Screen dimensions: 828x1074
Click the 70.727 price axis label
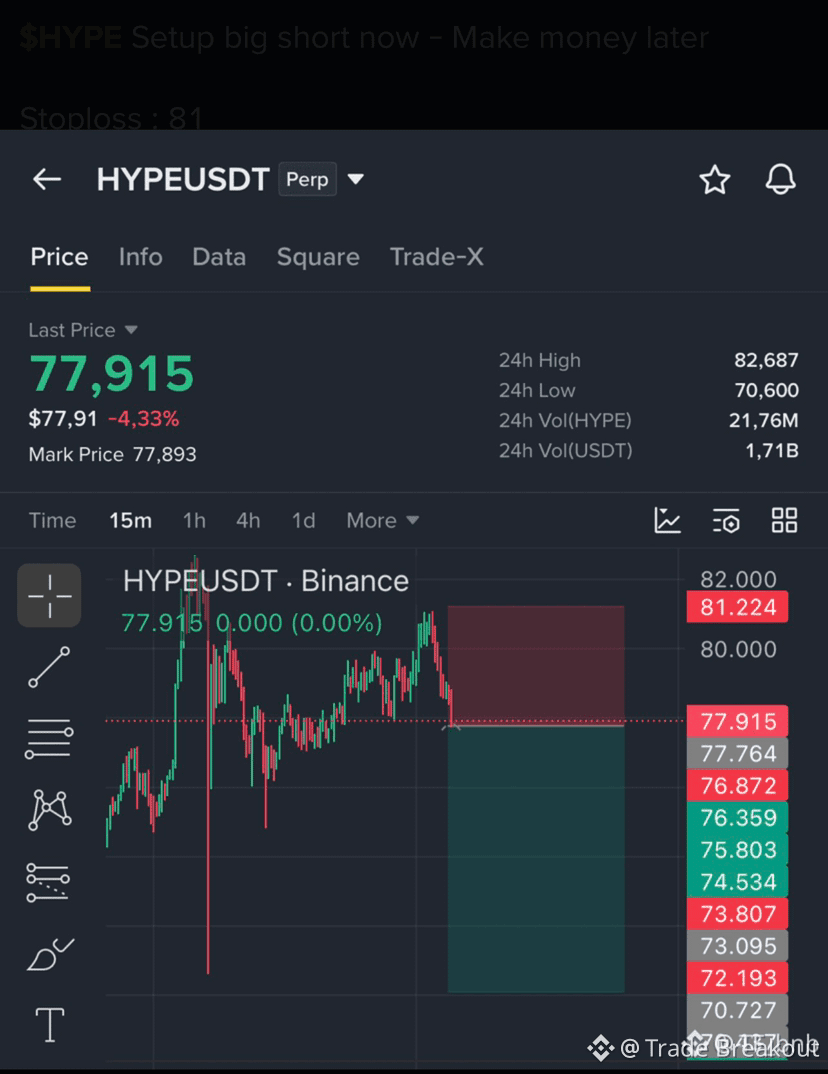coord(738,1010)
